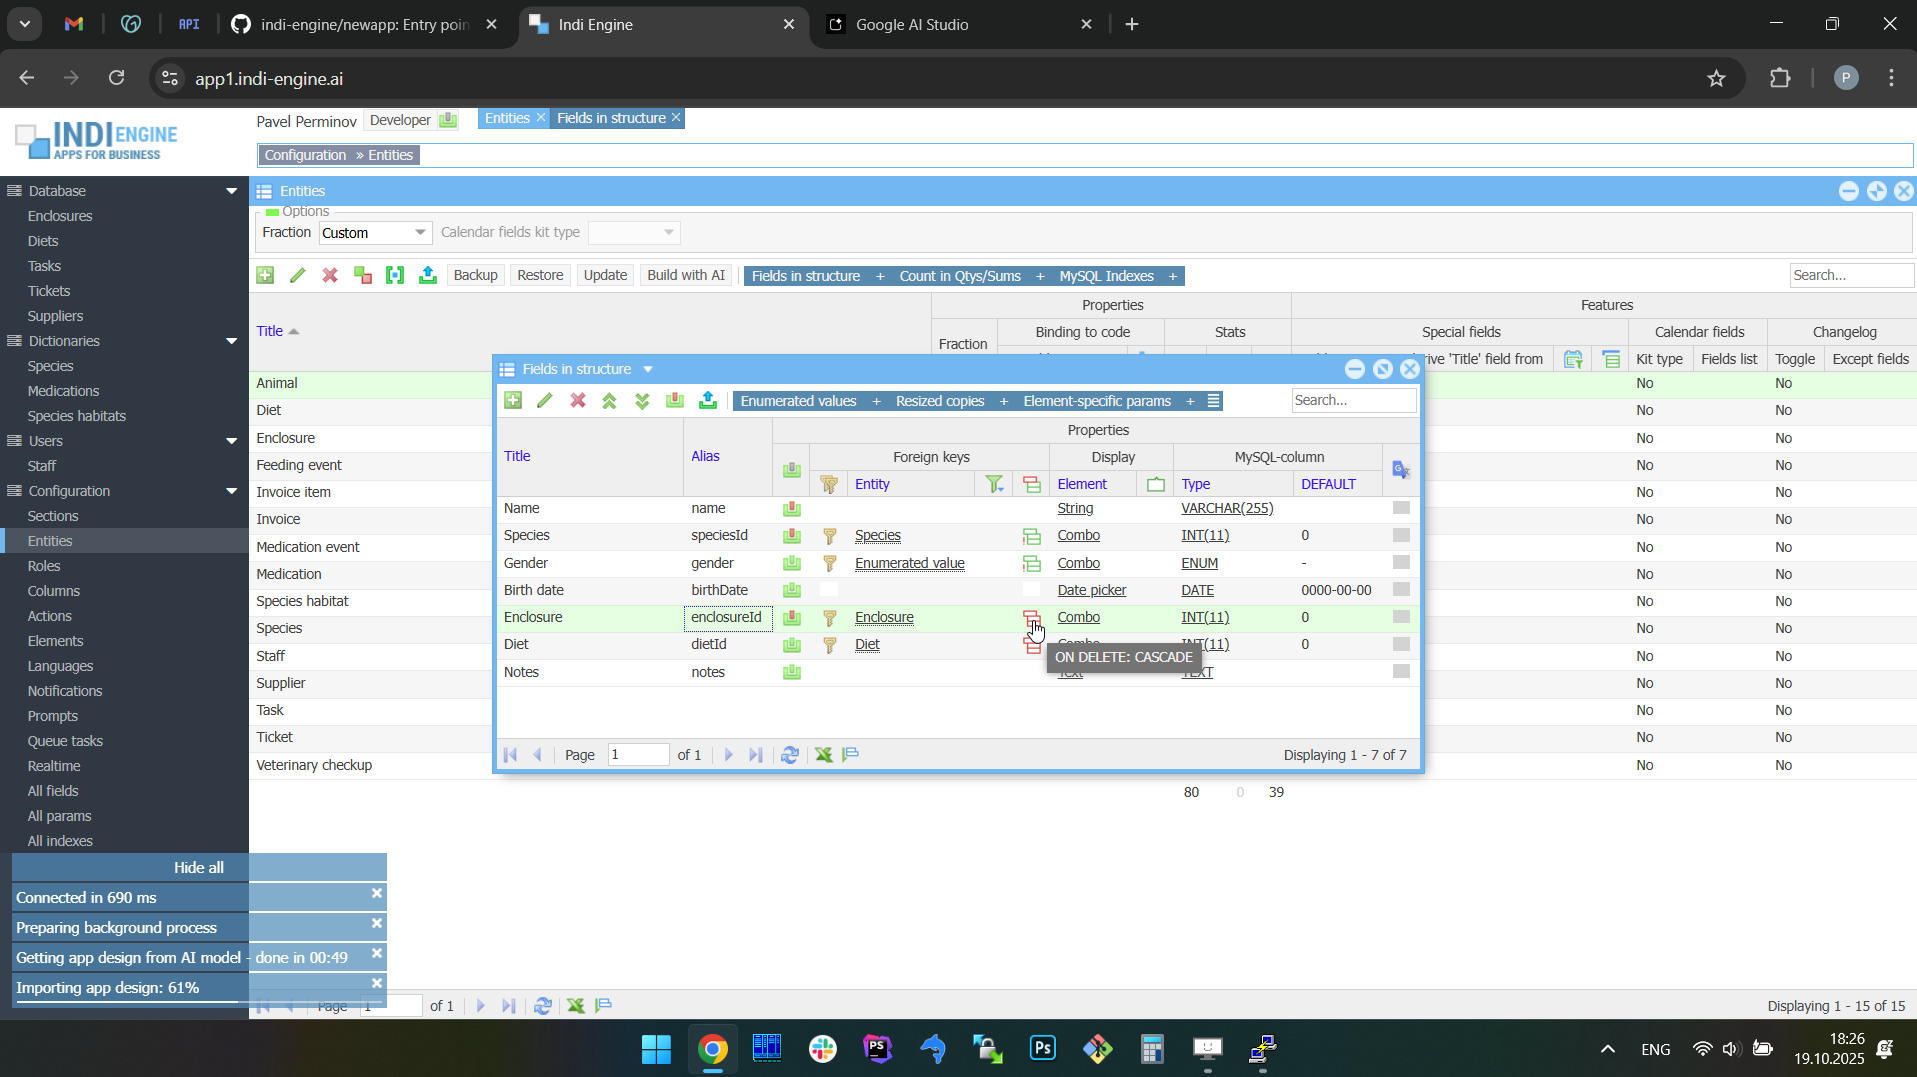Toggle the gray checkbox in the Notes row
This screenshot has width=1917, height=1077.
click(x=1401, y=672)
